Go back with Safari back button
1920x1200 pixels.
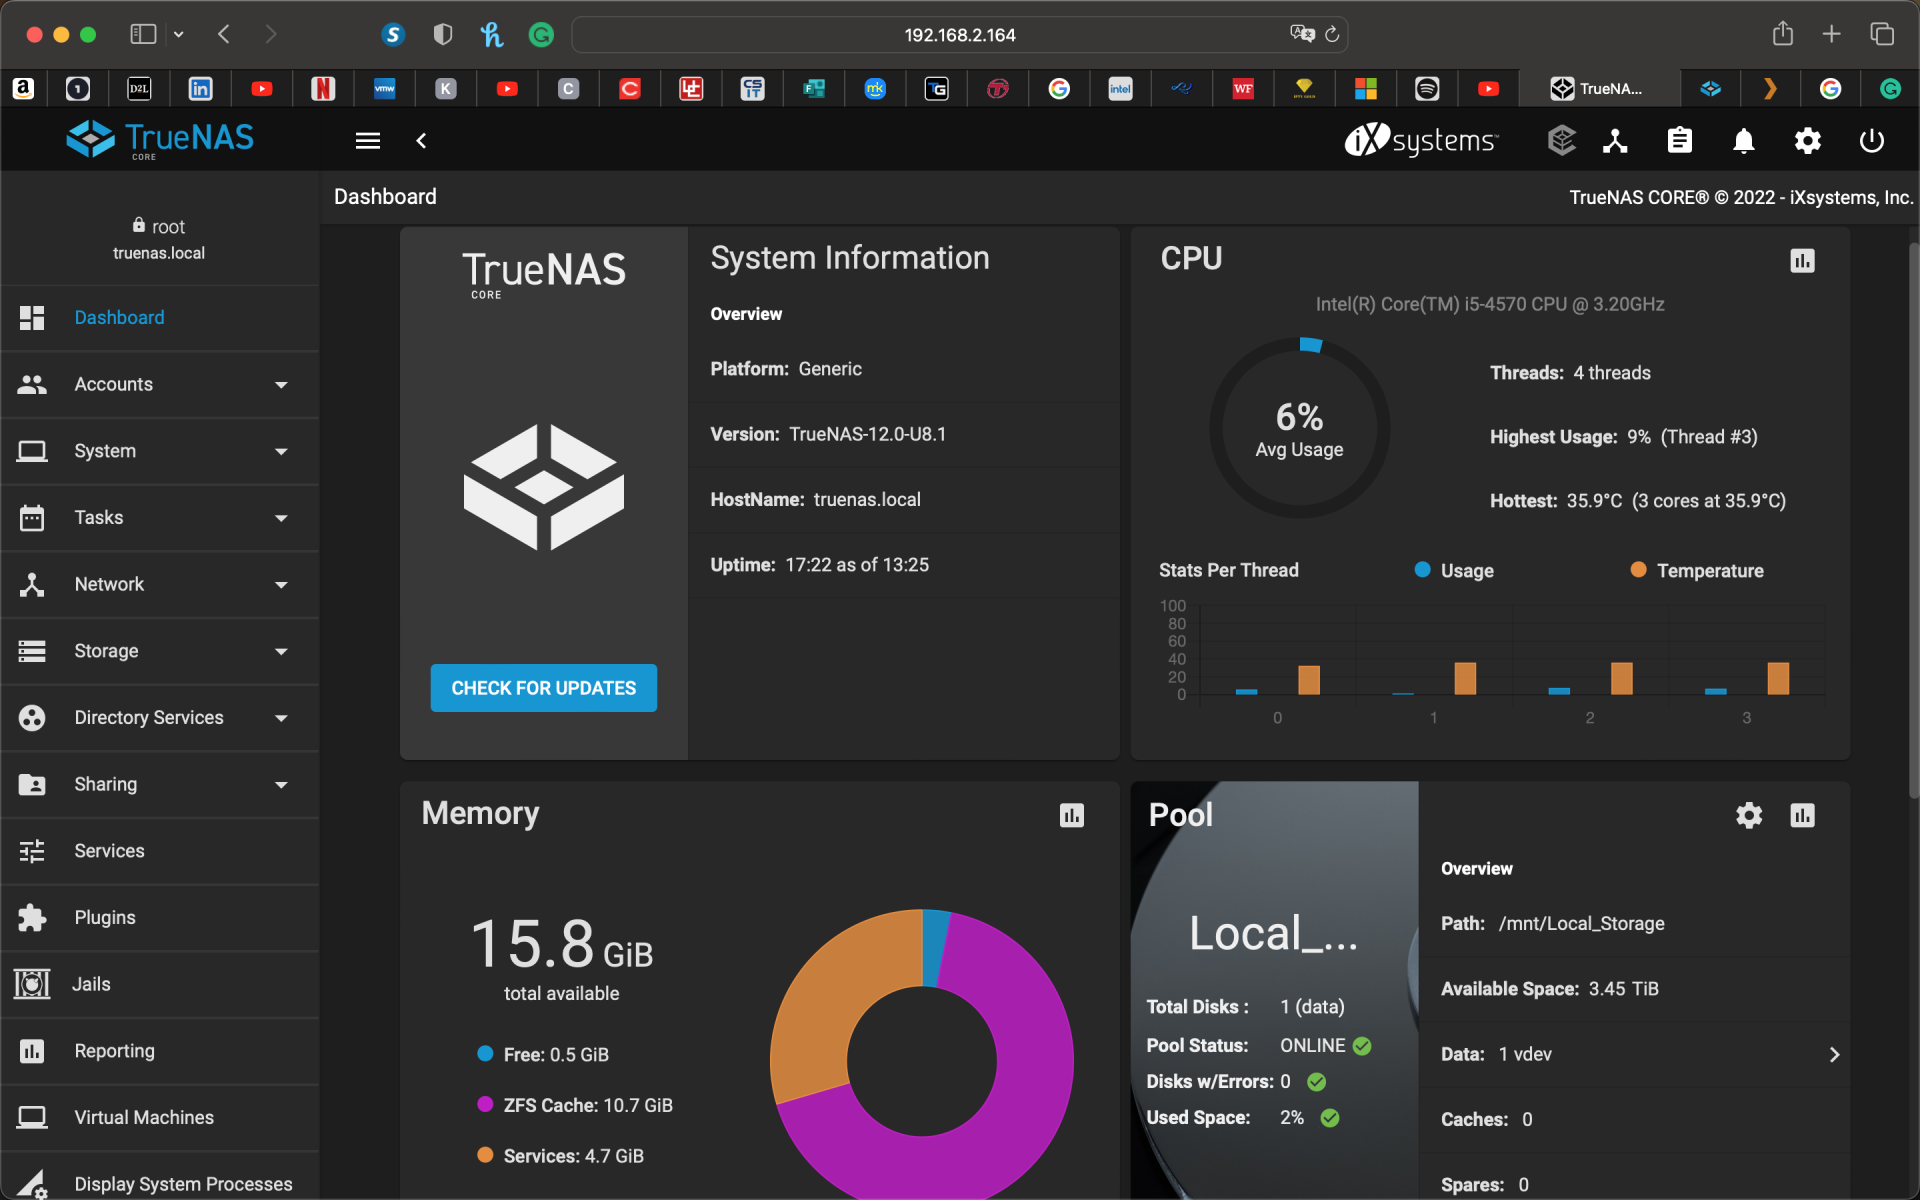point(224,34)
